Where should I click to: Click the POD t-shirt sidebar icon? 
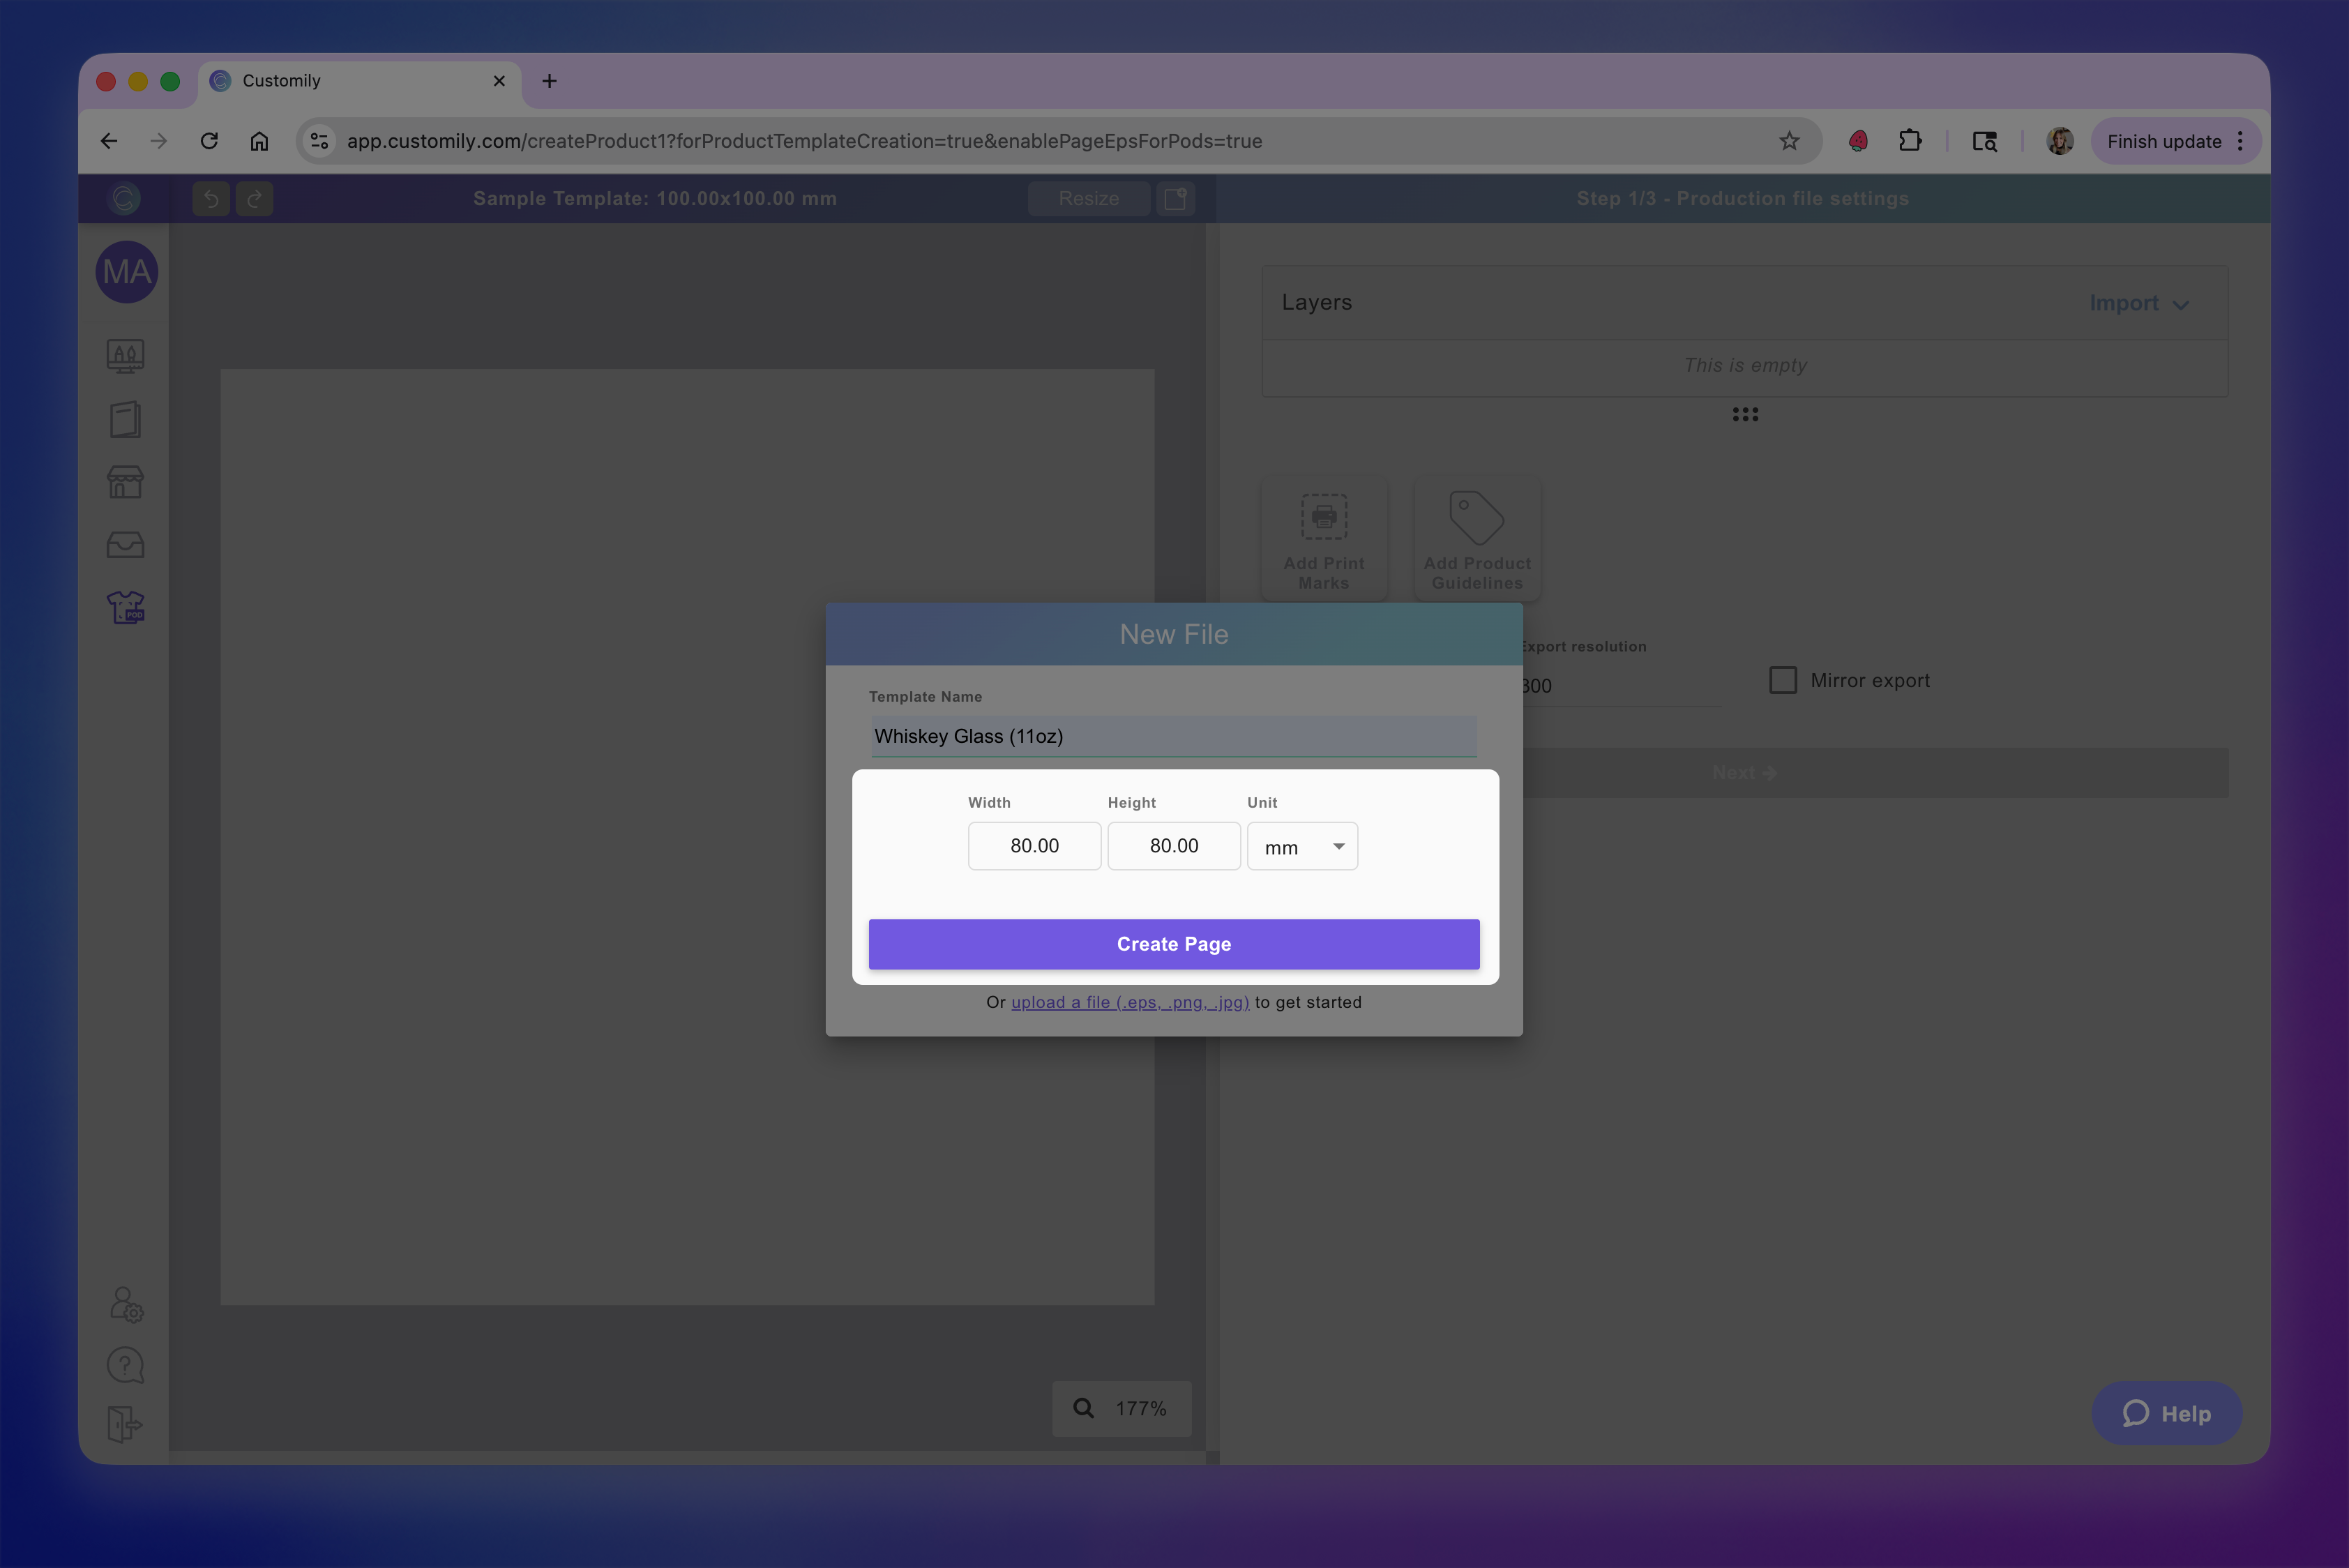[125, 607]
